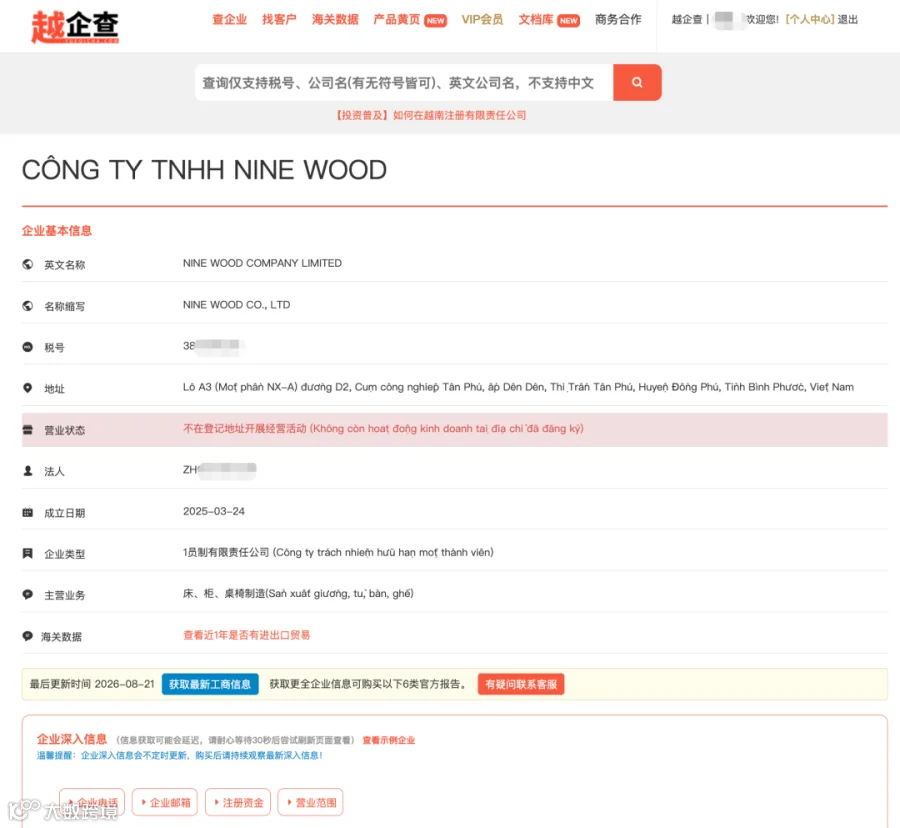This screenshot has width=900, height=828.
Task: Click the NEW badge next to 文档库
Action: (569, 21)
